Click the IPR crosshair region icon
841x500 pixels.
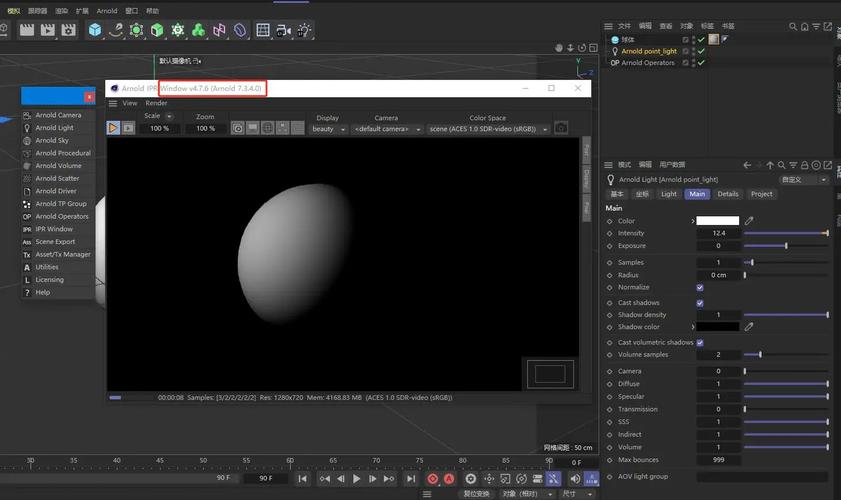[268, 128]
